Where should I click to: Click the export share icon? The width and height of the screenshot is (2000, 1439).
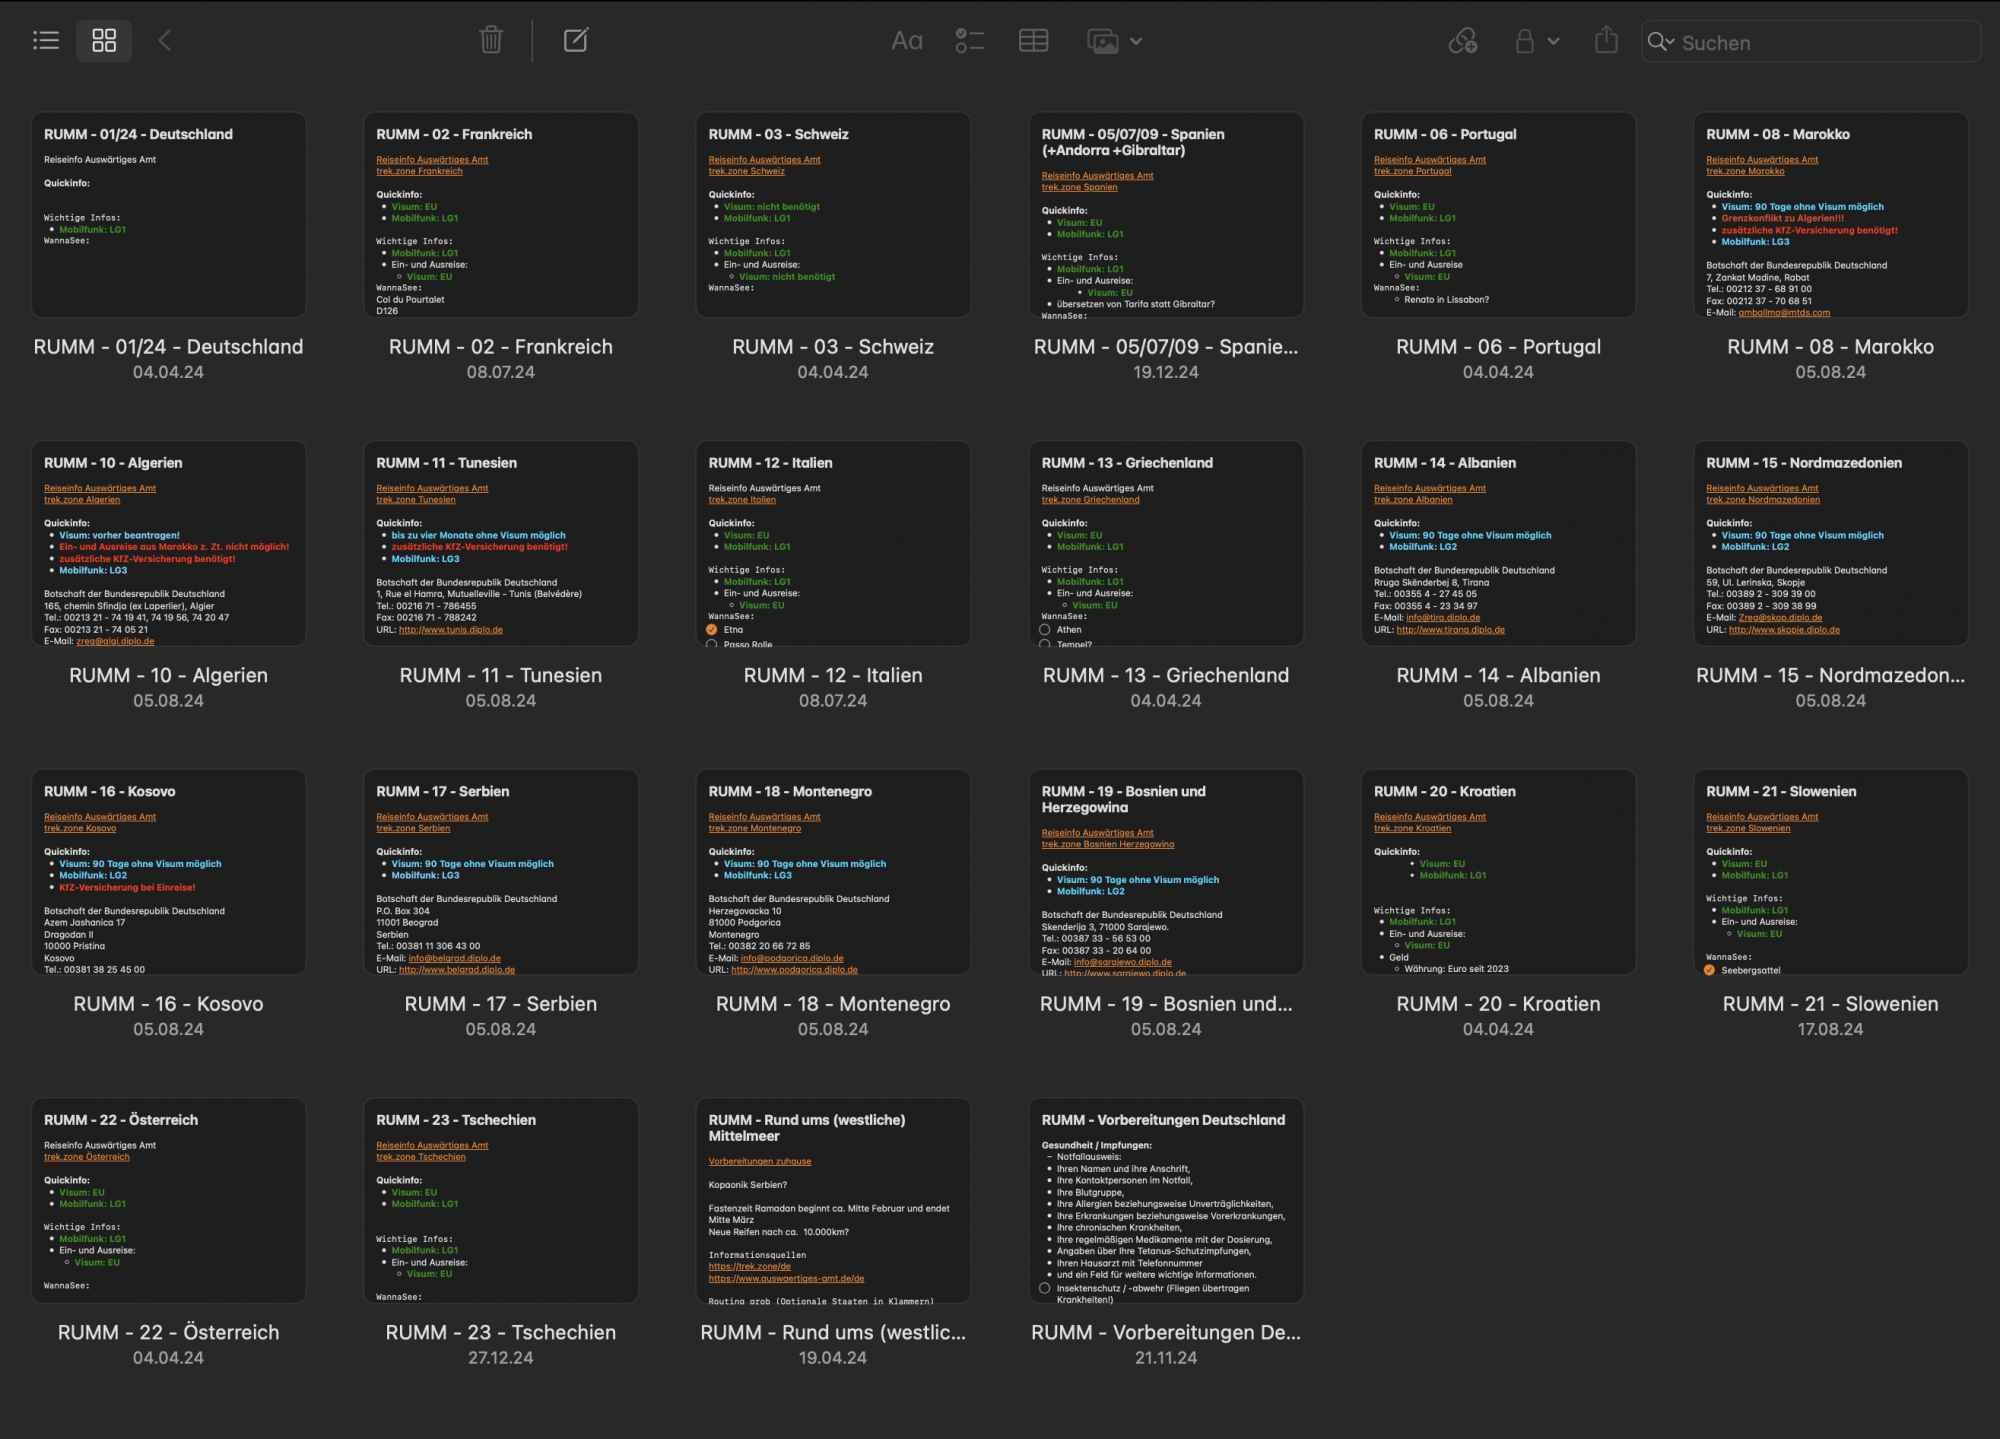click(x=1606, y=40)
